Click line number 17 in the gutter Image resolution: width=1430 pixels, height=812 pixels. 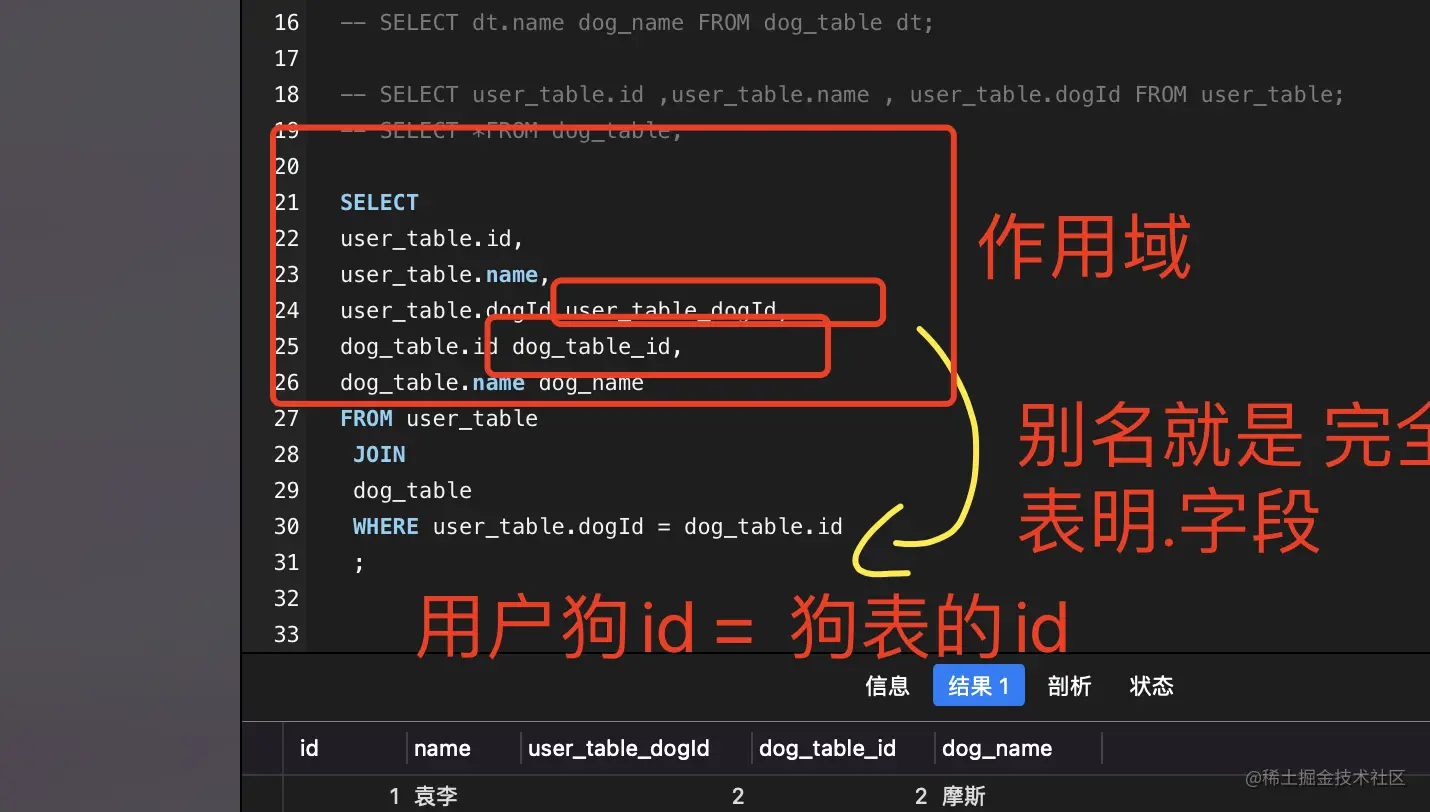286,58
